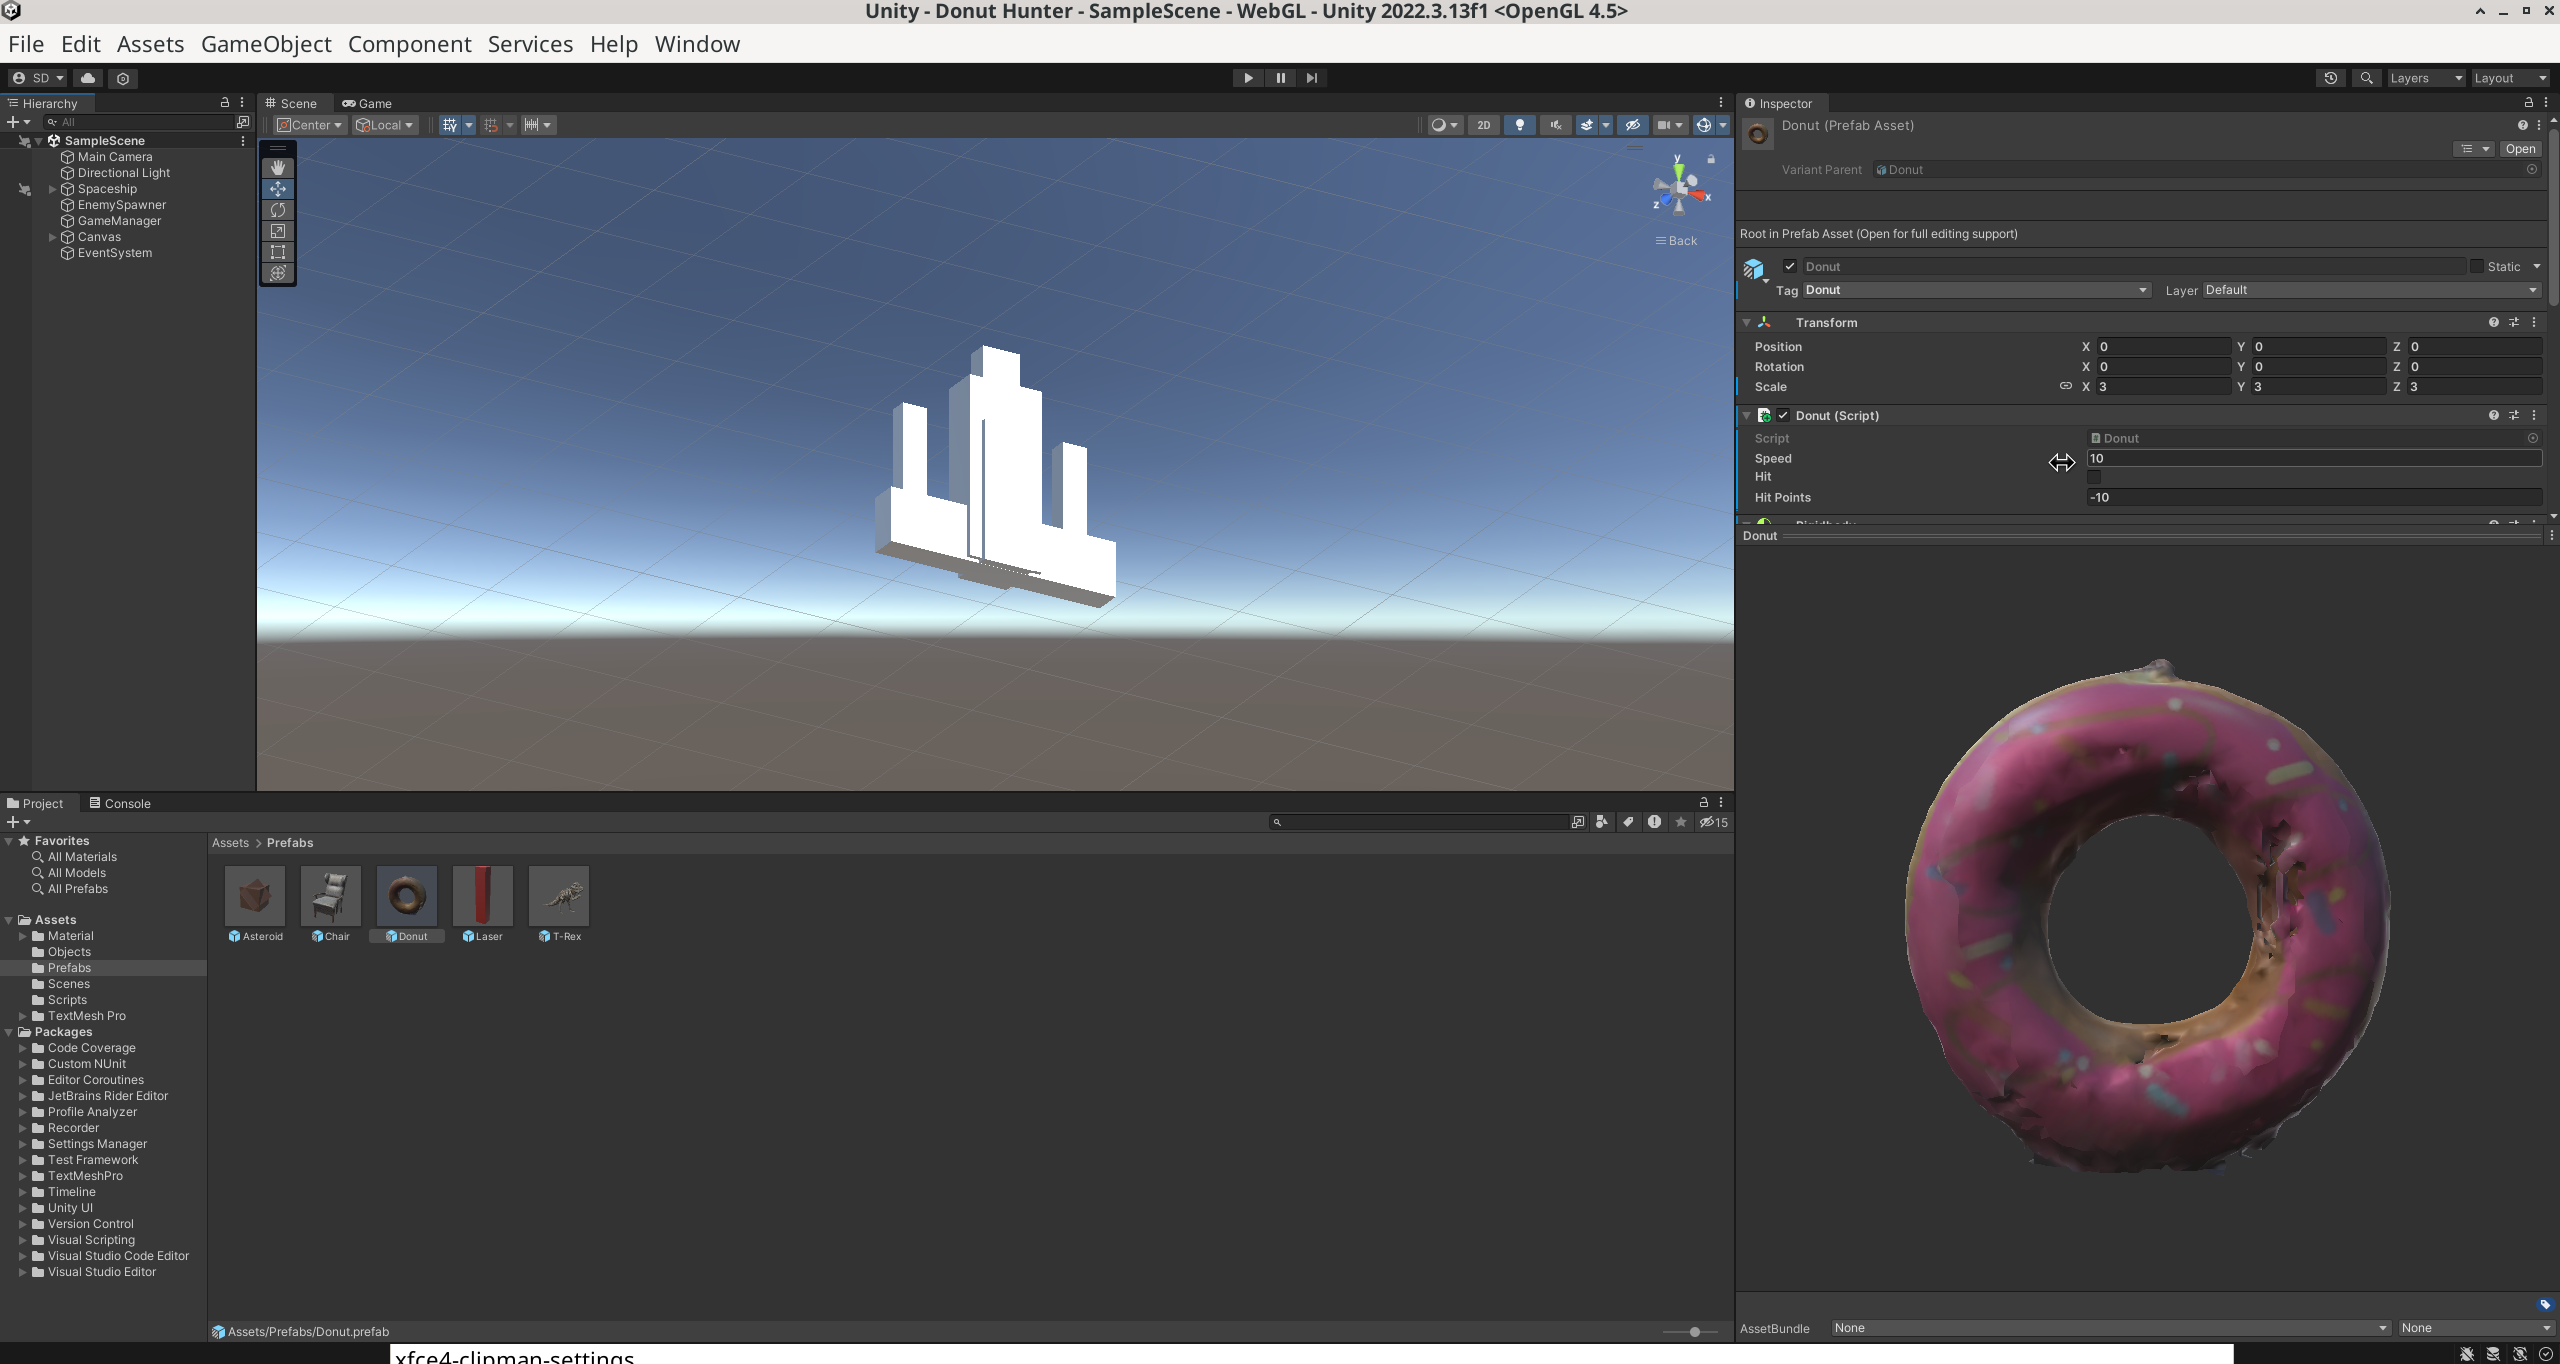Viewport: 2560px width, 1364px height.
Task: Select the Rect transform tool
Action: coord(278,252)
